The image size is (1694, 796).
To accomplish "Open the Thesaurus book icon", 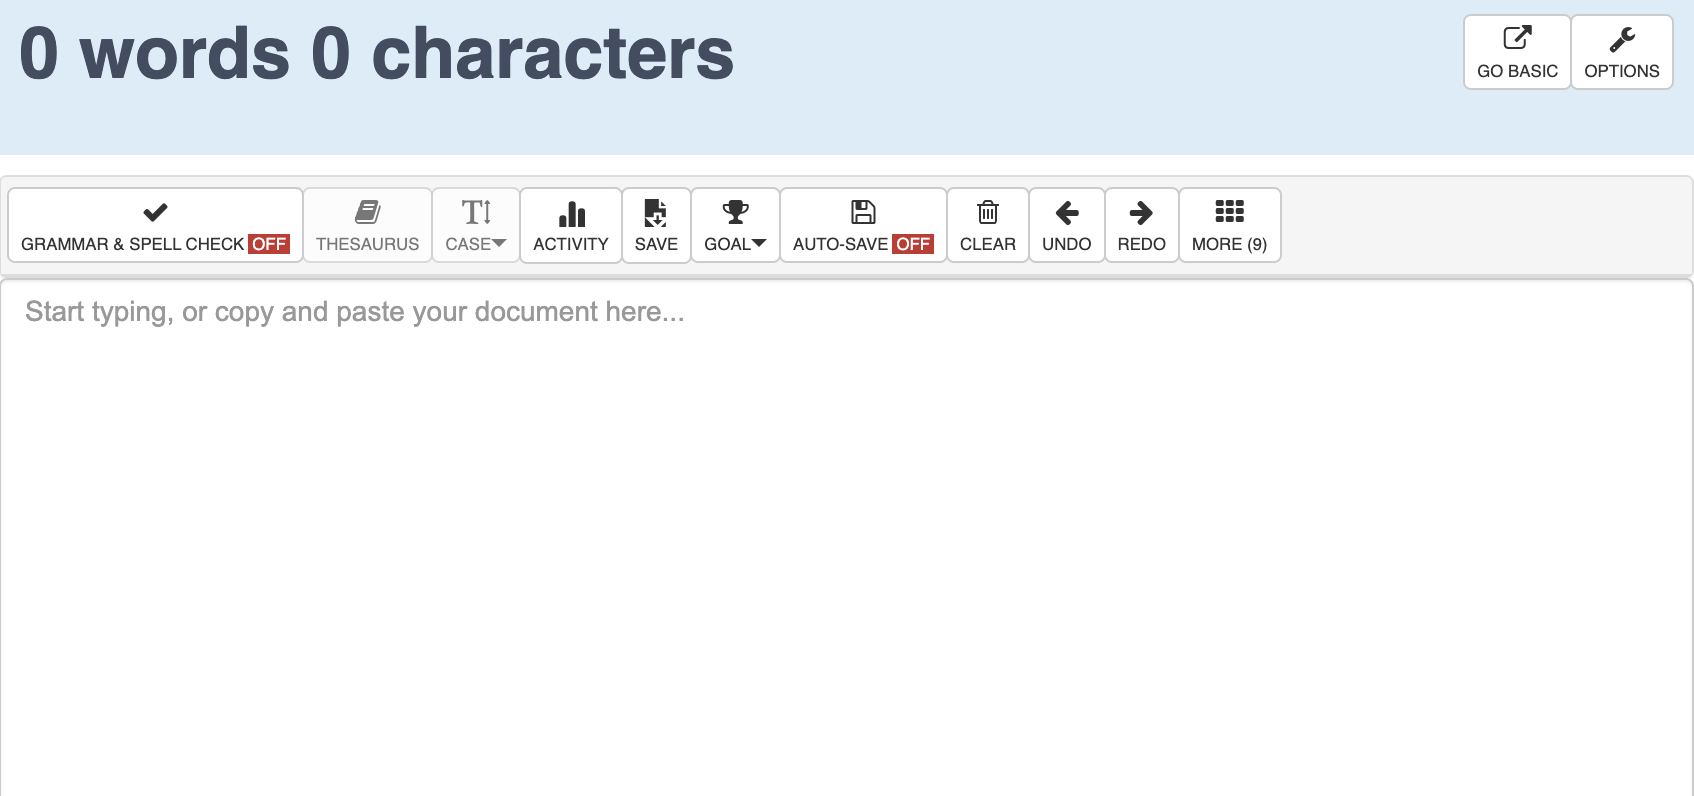I will [x=368, y=212].
